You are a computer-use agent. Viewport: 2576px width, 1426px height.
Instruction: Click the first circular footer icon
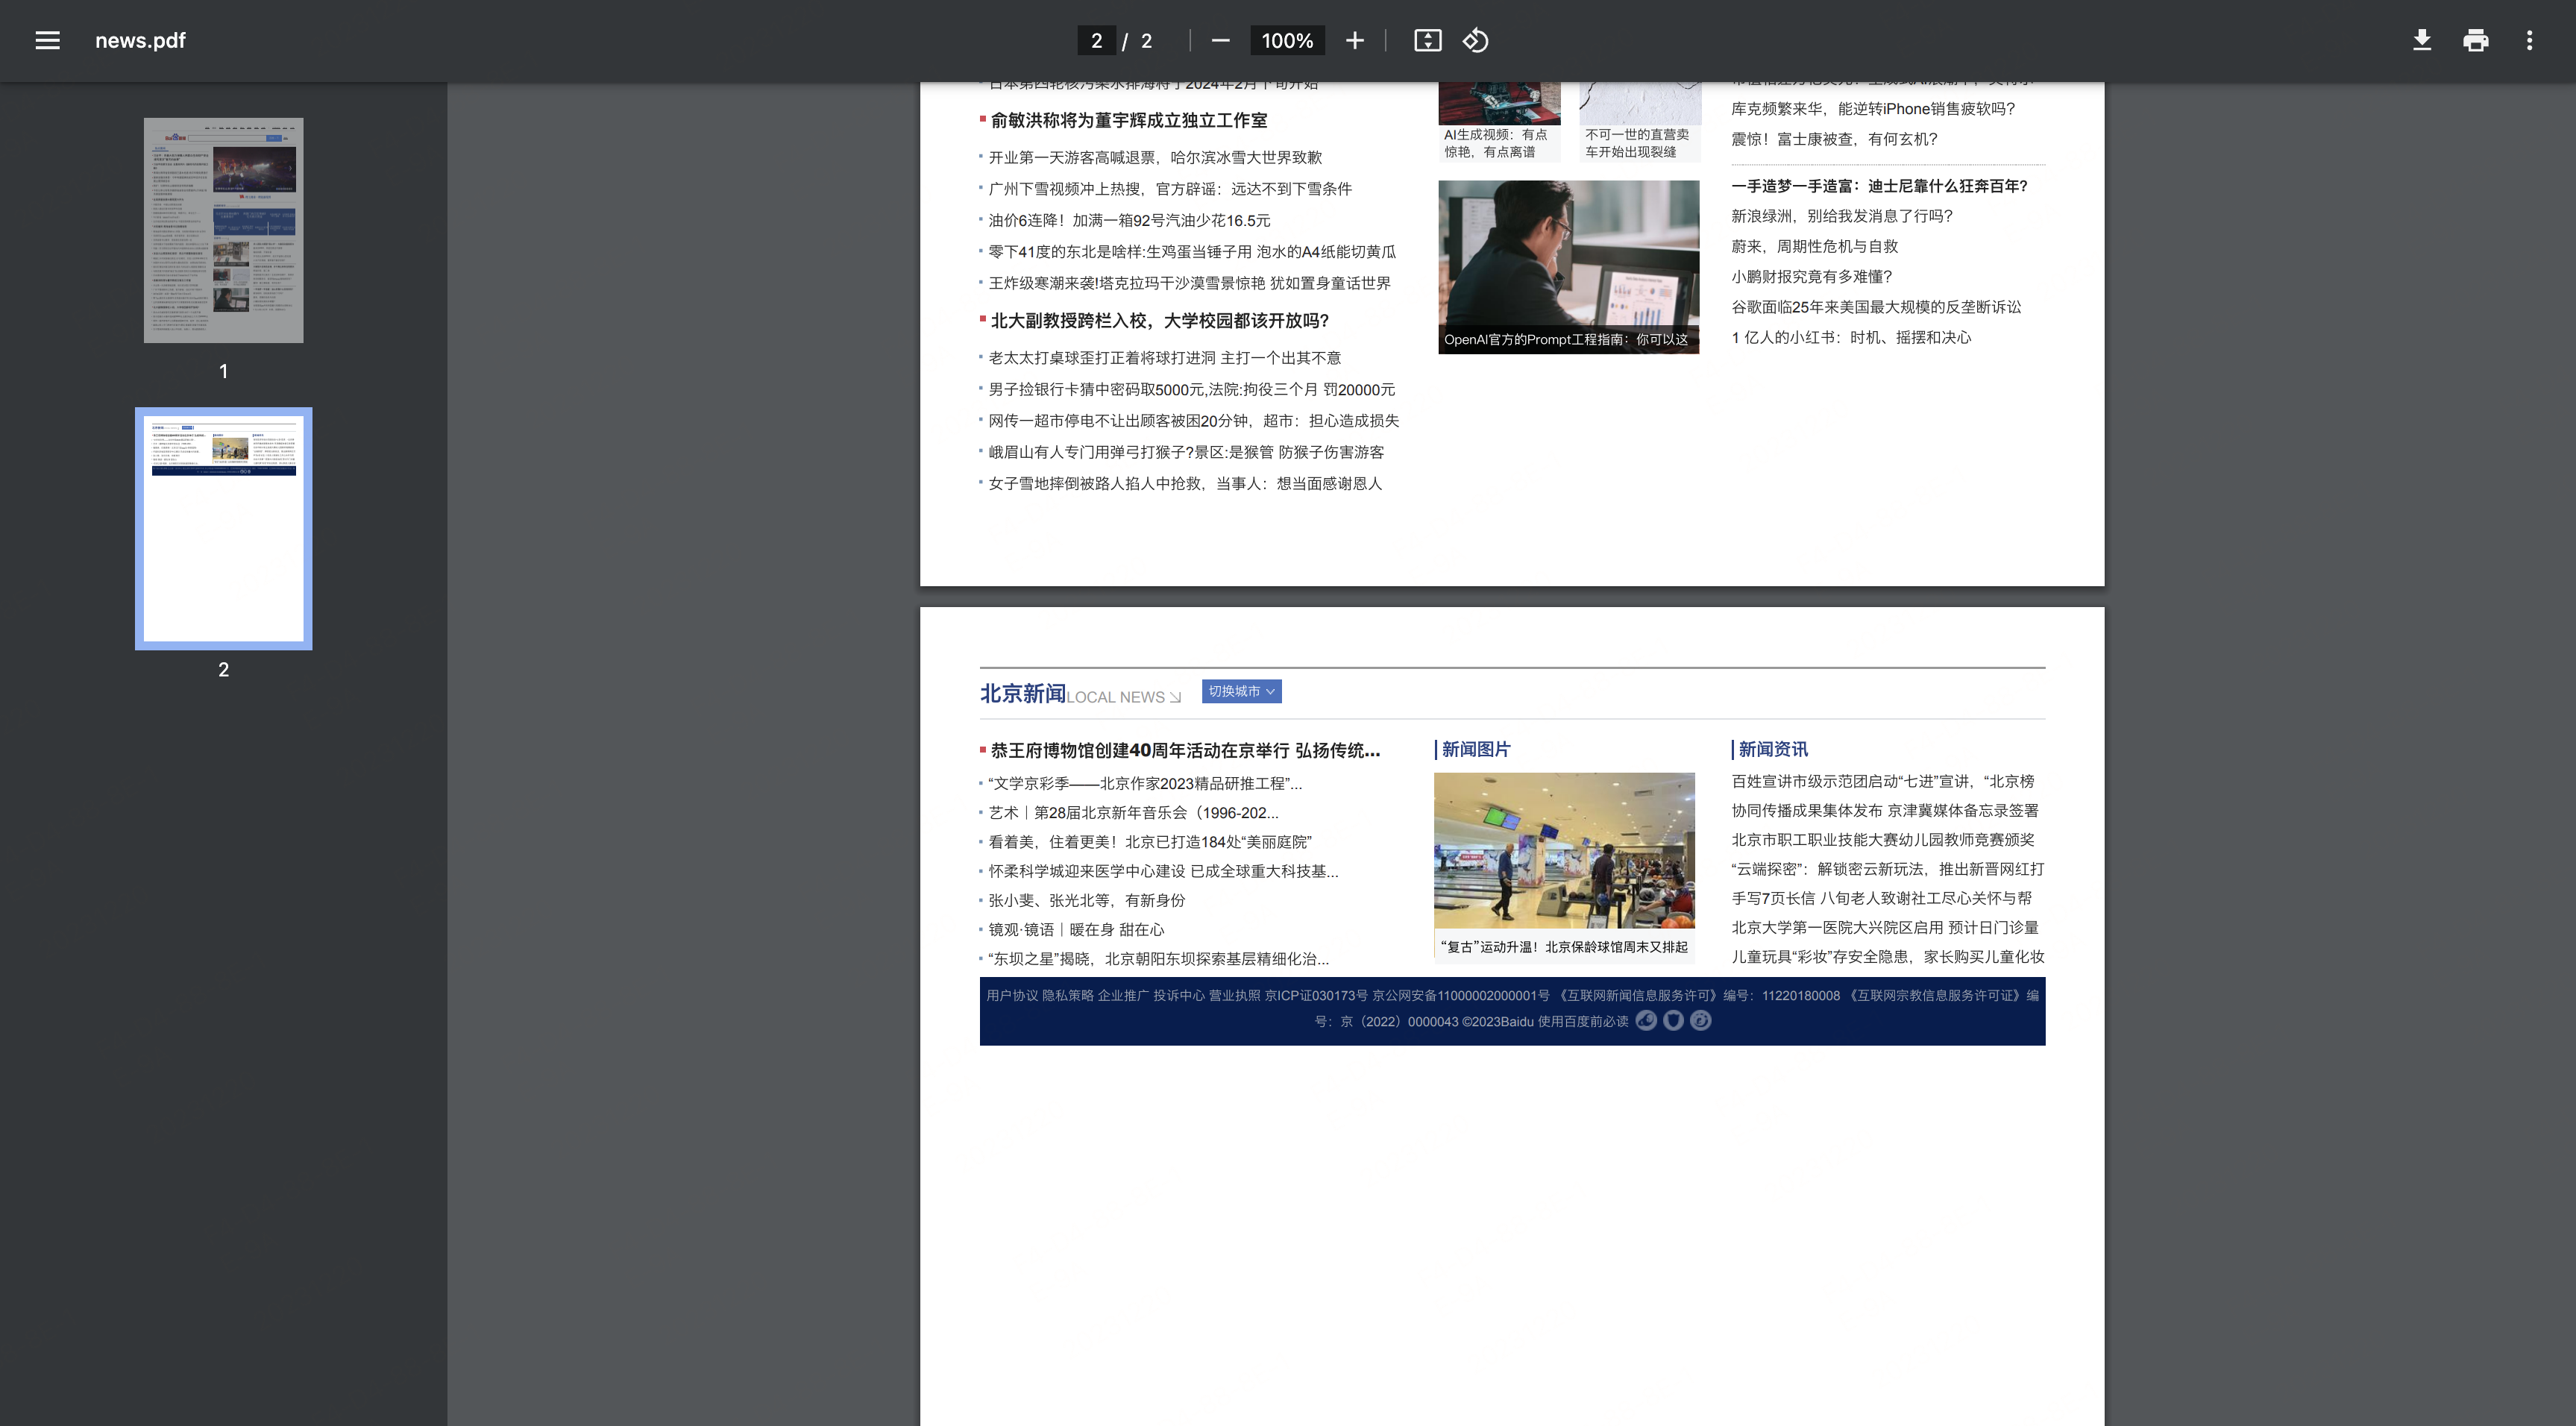click(1646, 1020)
